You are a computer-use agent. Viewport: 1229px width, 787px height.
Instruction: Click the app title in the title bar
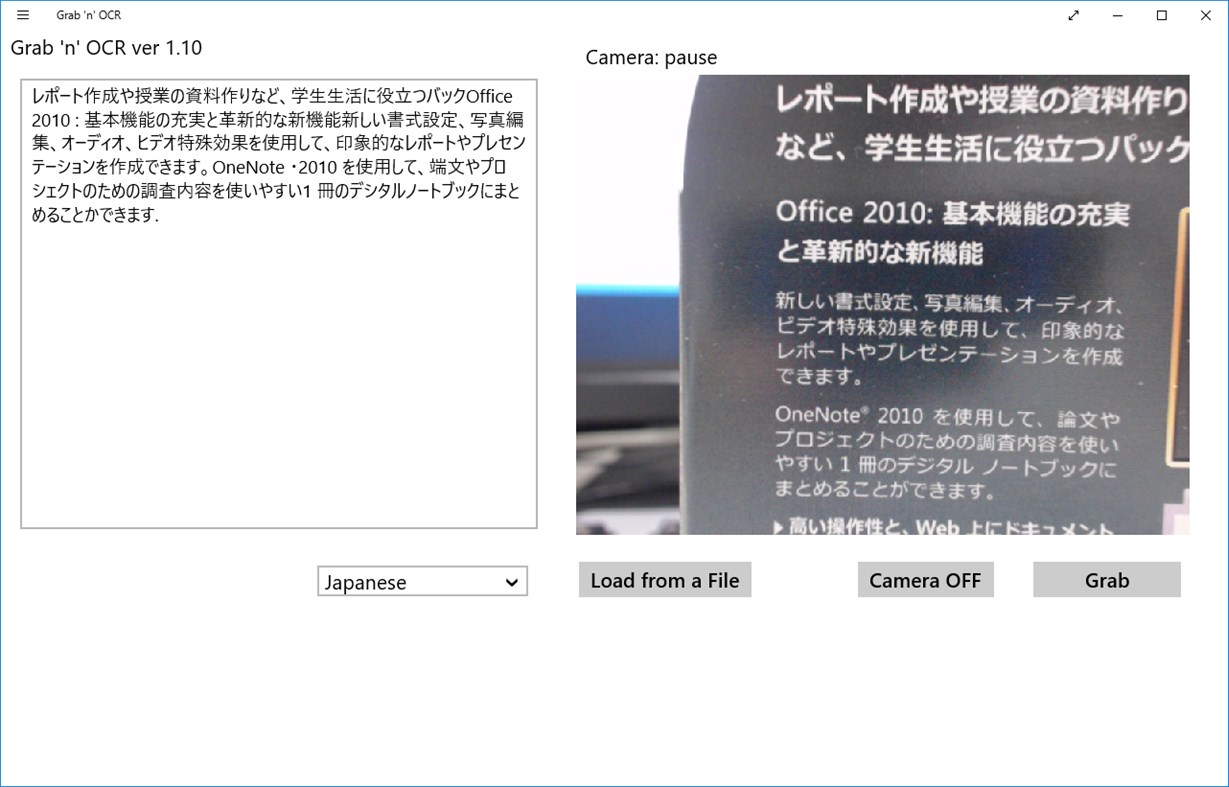[87, 15]
